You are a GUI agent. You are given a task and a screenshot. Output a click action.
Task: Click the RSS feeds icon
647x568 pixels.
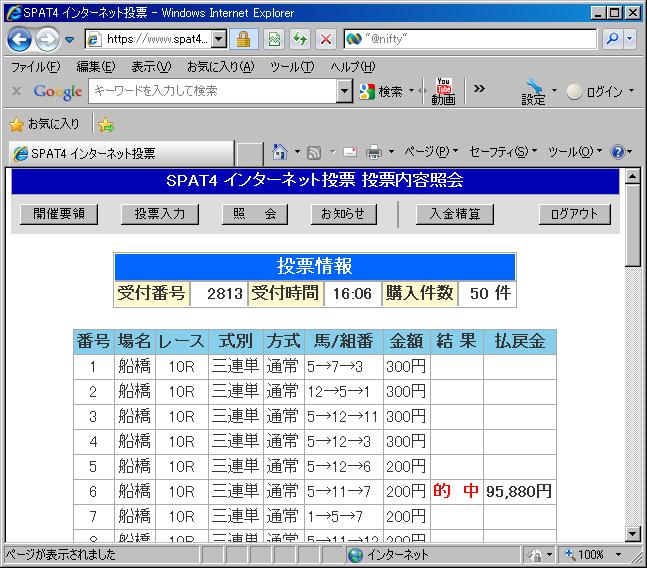(x=314, y=153)
